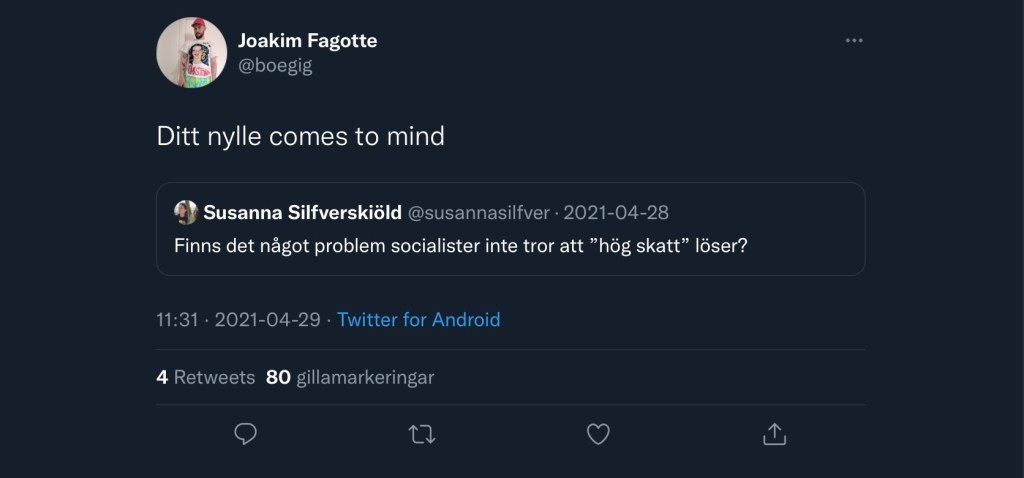This screenshot has height=478, width=1024.
Task: Open Susanna Silfverskiöld's name in the quoted tweet
Action: click(303, 212)
